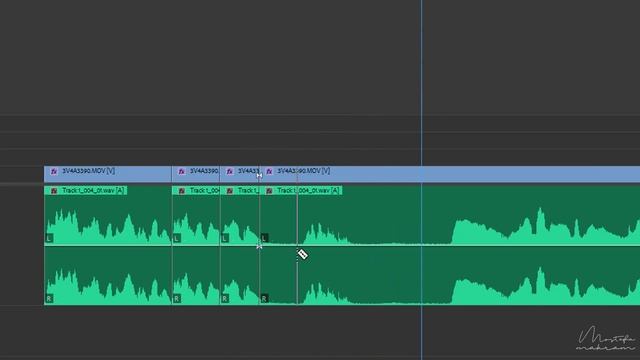Select edit point between third and fourth video clips
This screenshot has width=640, height=360.
pyautogui.click(x=259, y=174)
